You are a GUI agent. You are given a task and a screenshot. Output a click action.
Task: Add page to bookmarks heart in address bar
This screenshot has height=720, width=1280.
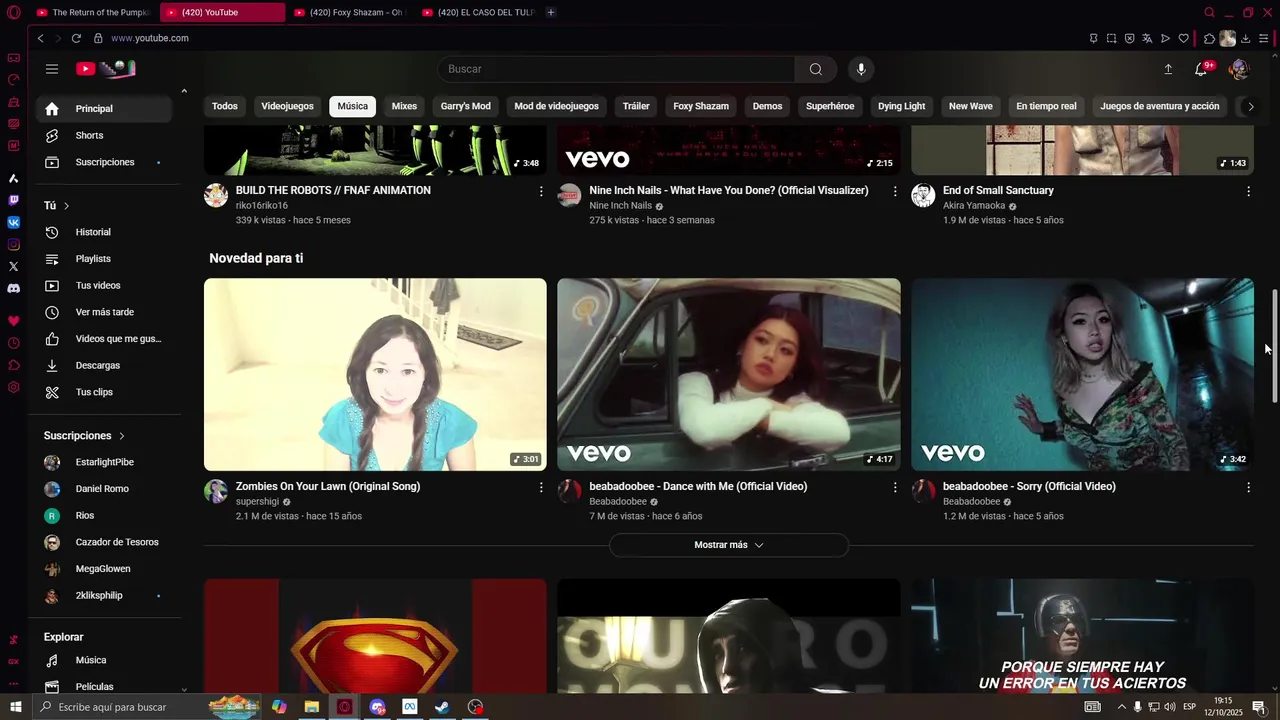(x=1184, y=38)
